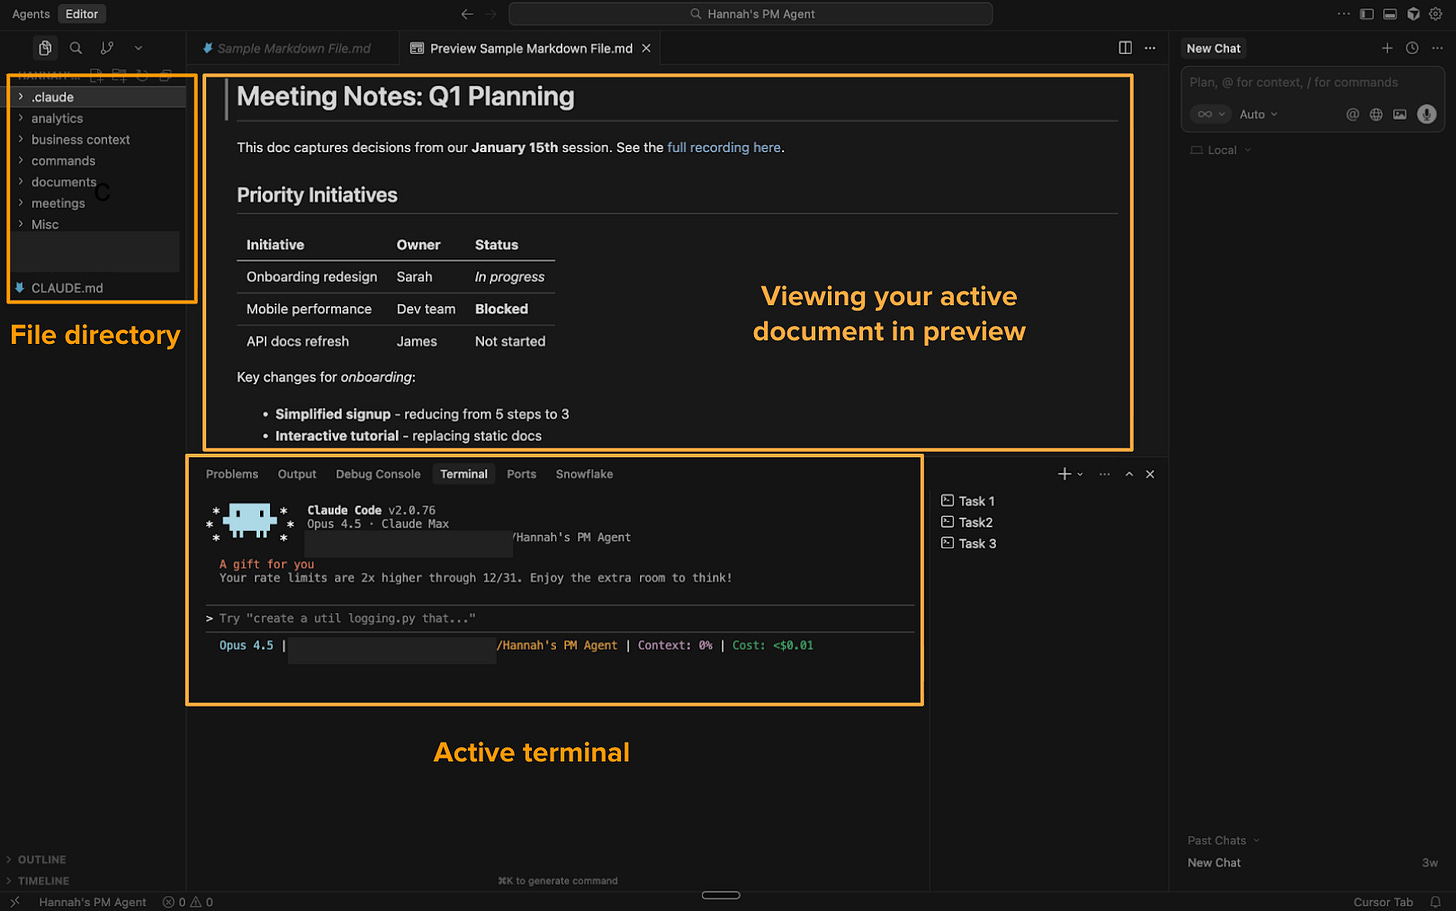Close the terminal panel
This screenshot has width=1456, height=911.
coord(1150,474)
